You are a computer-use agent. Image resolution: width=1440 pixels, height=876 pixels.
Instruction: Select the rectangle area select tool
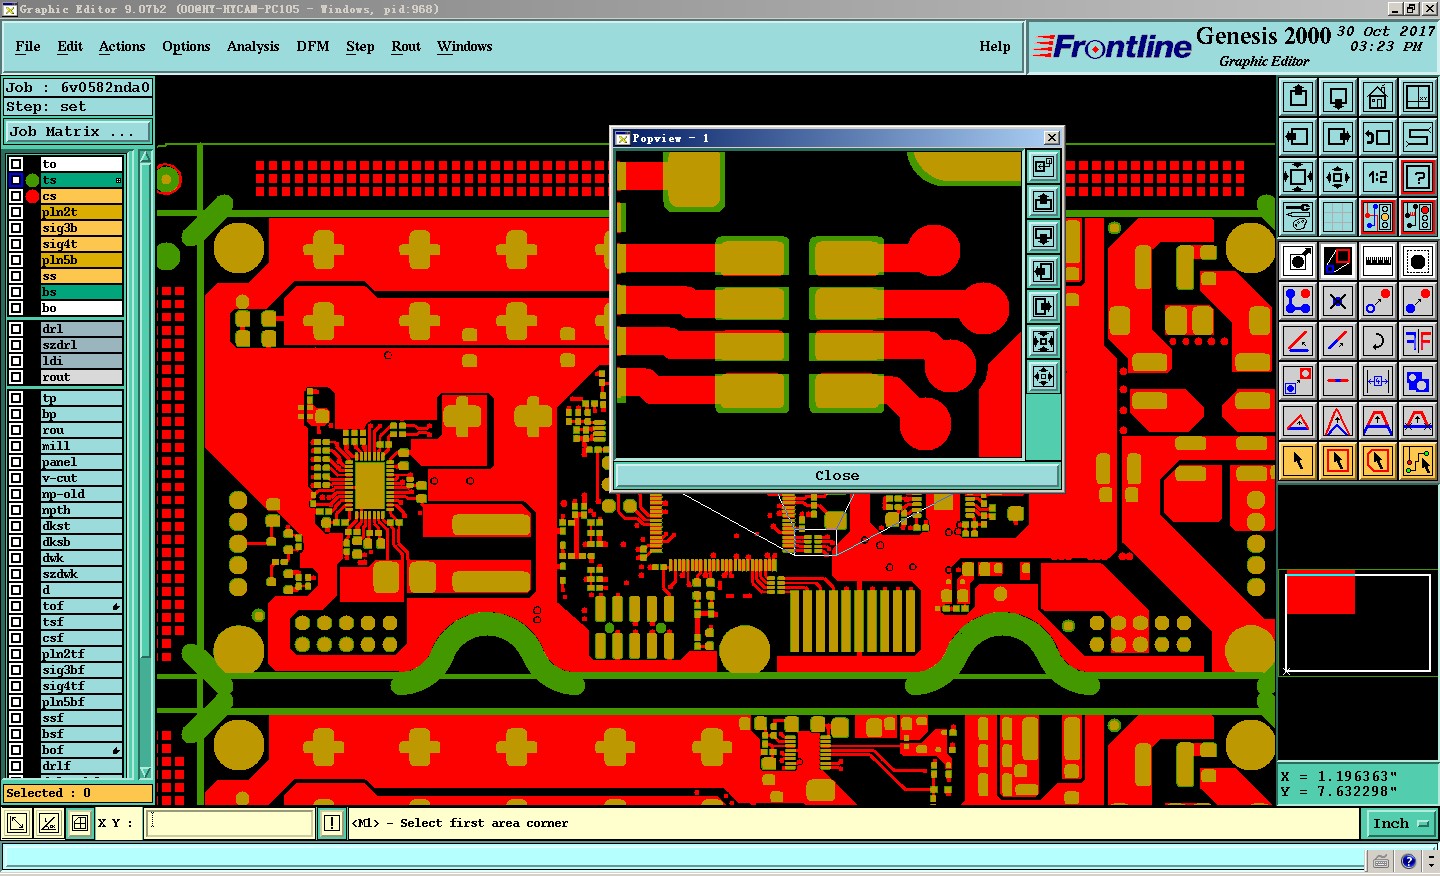(1338, 461)
